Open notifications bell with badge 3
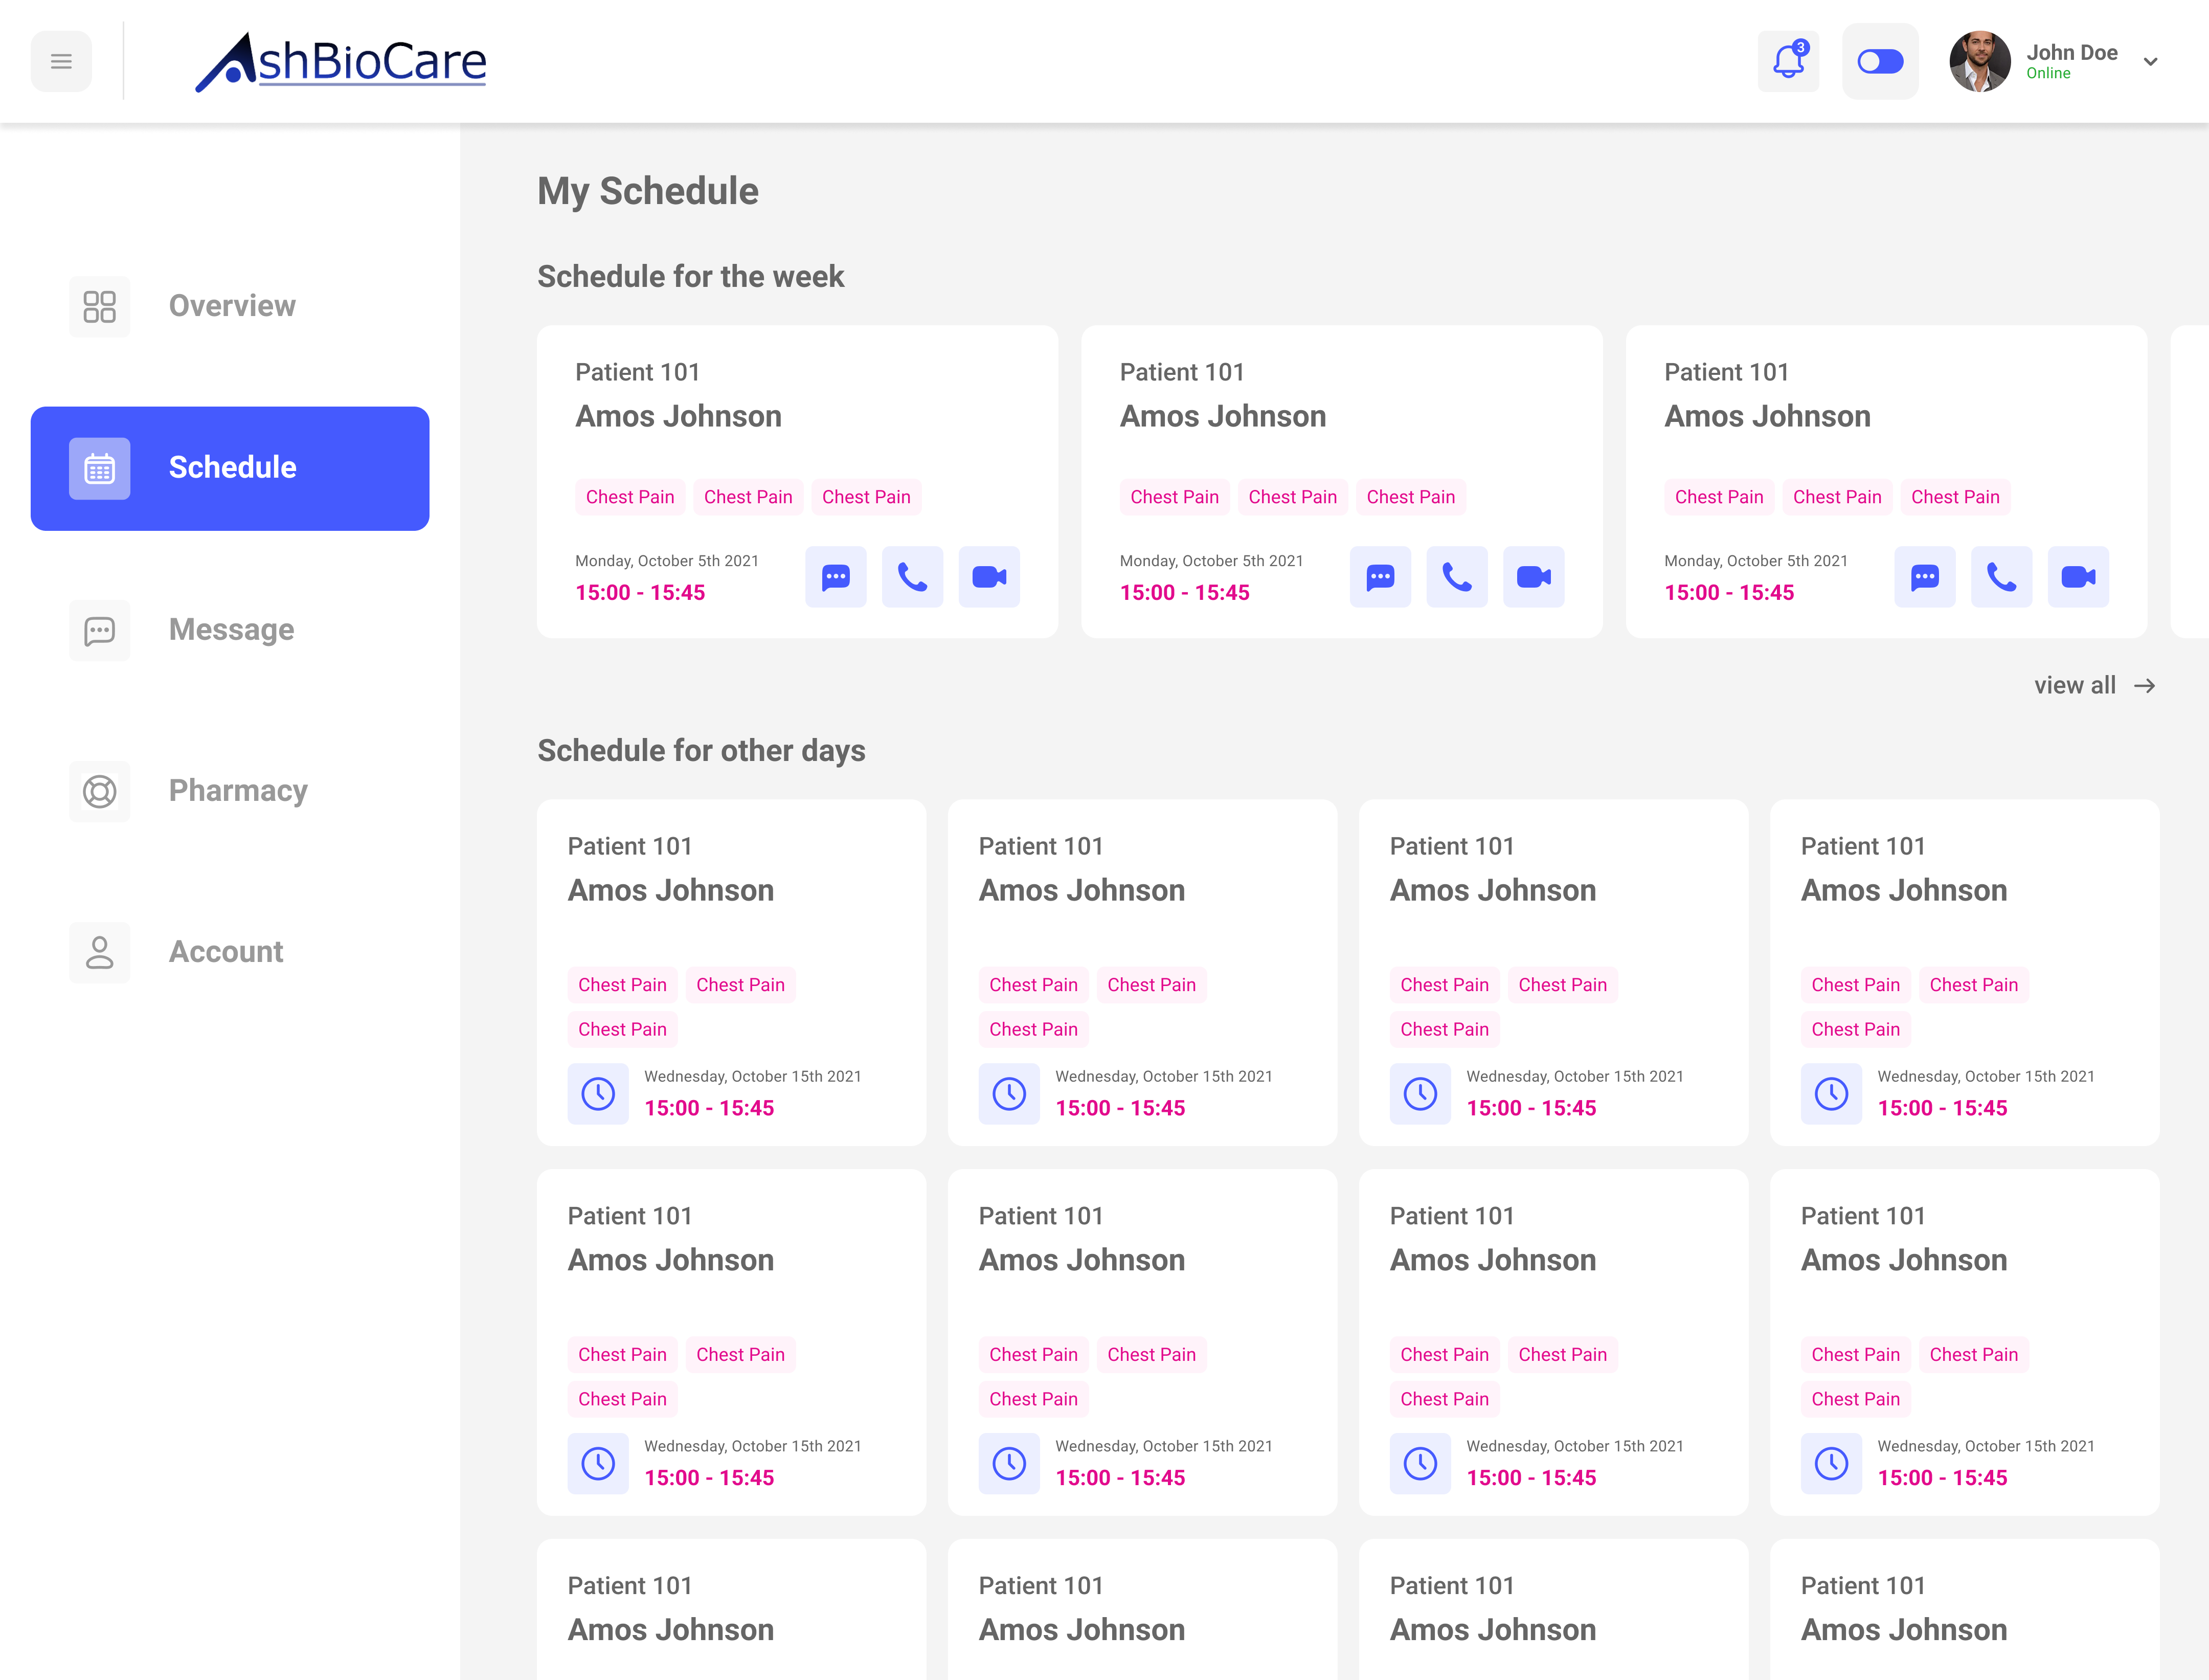2209x1680 pixels. tap(1788, 62)
